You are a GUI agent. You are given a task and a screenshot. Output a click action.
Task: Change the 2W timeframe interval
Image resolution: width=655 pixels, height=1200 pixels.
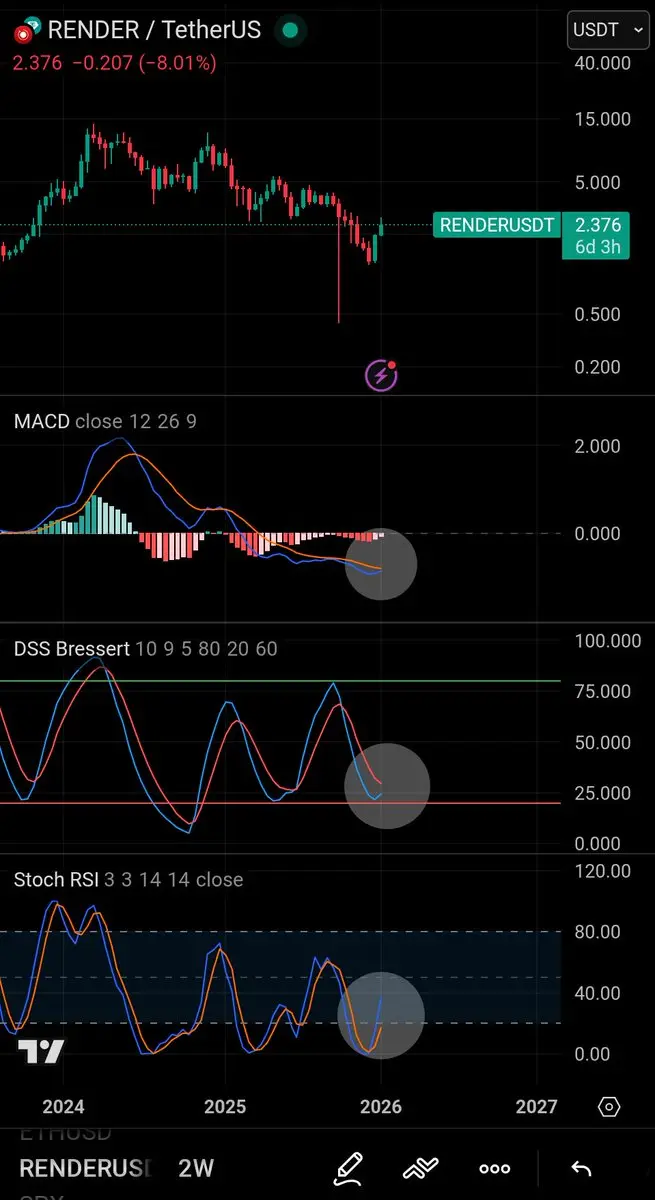coord(196,1168)
